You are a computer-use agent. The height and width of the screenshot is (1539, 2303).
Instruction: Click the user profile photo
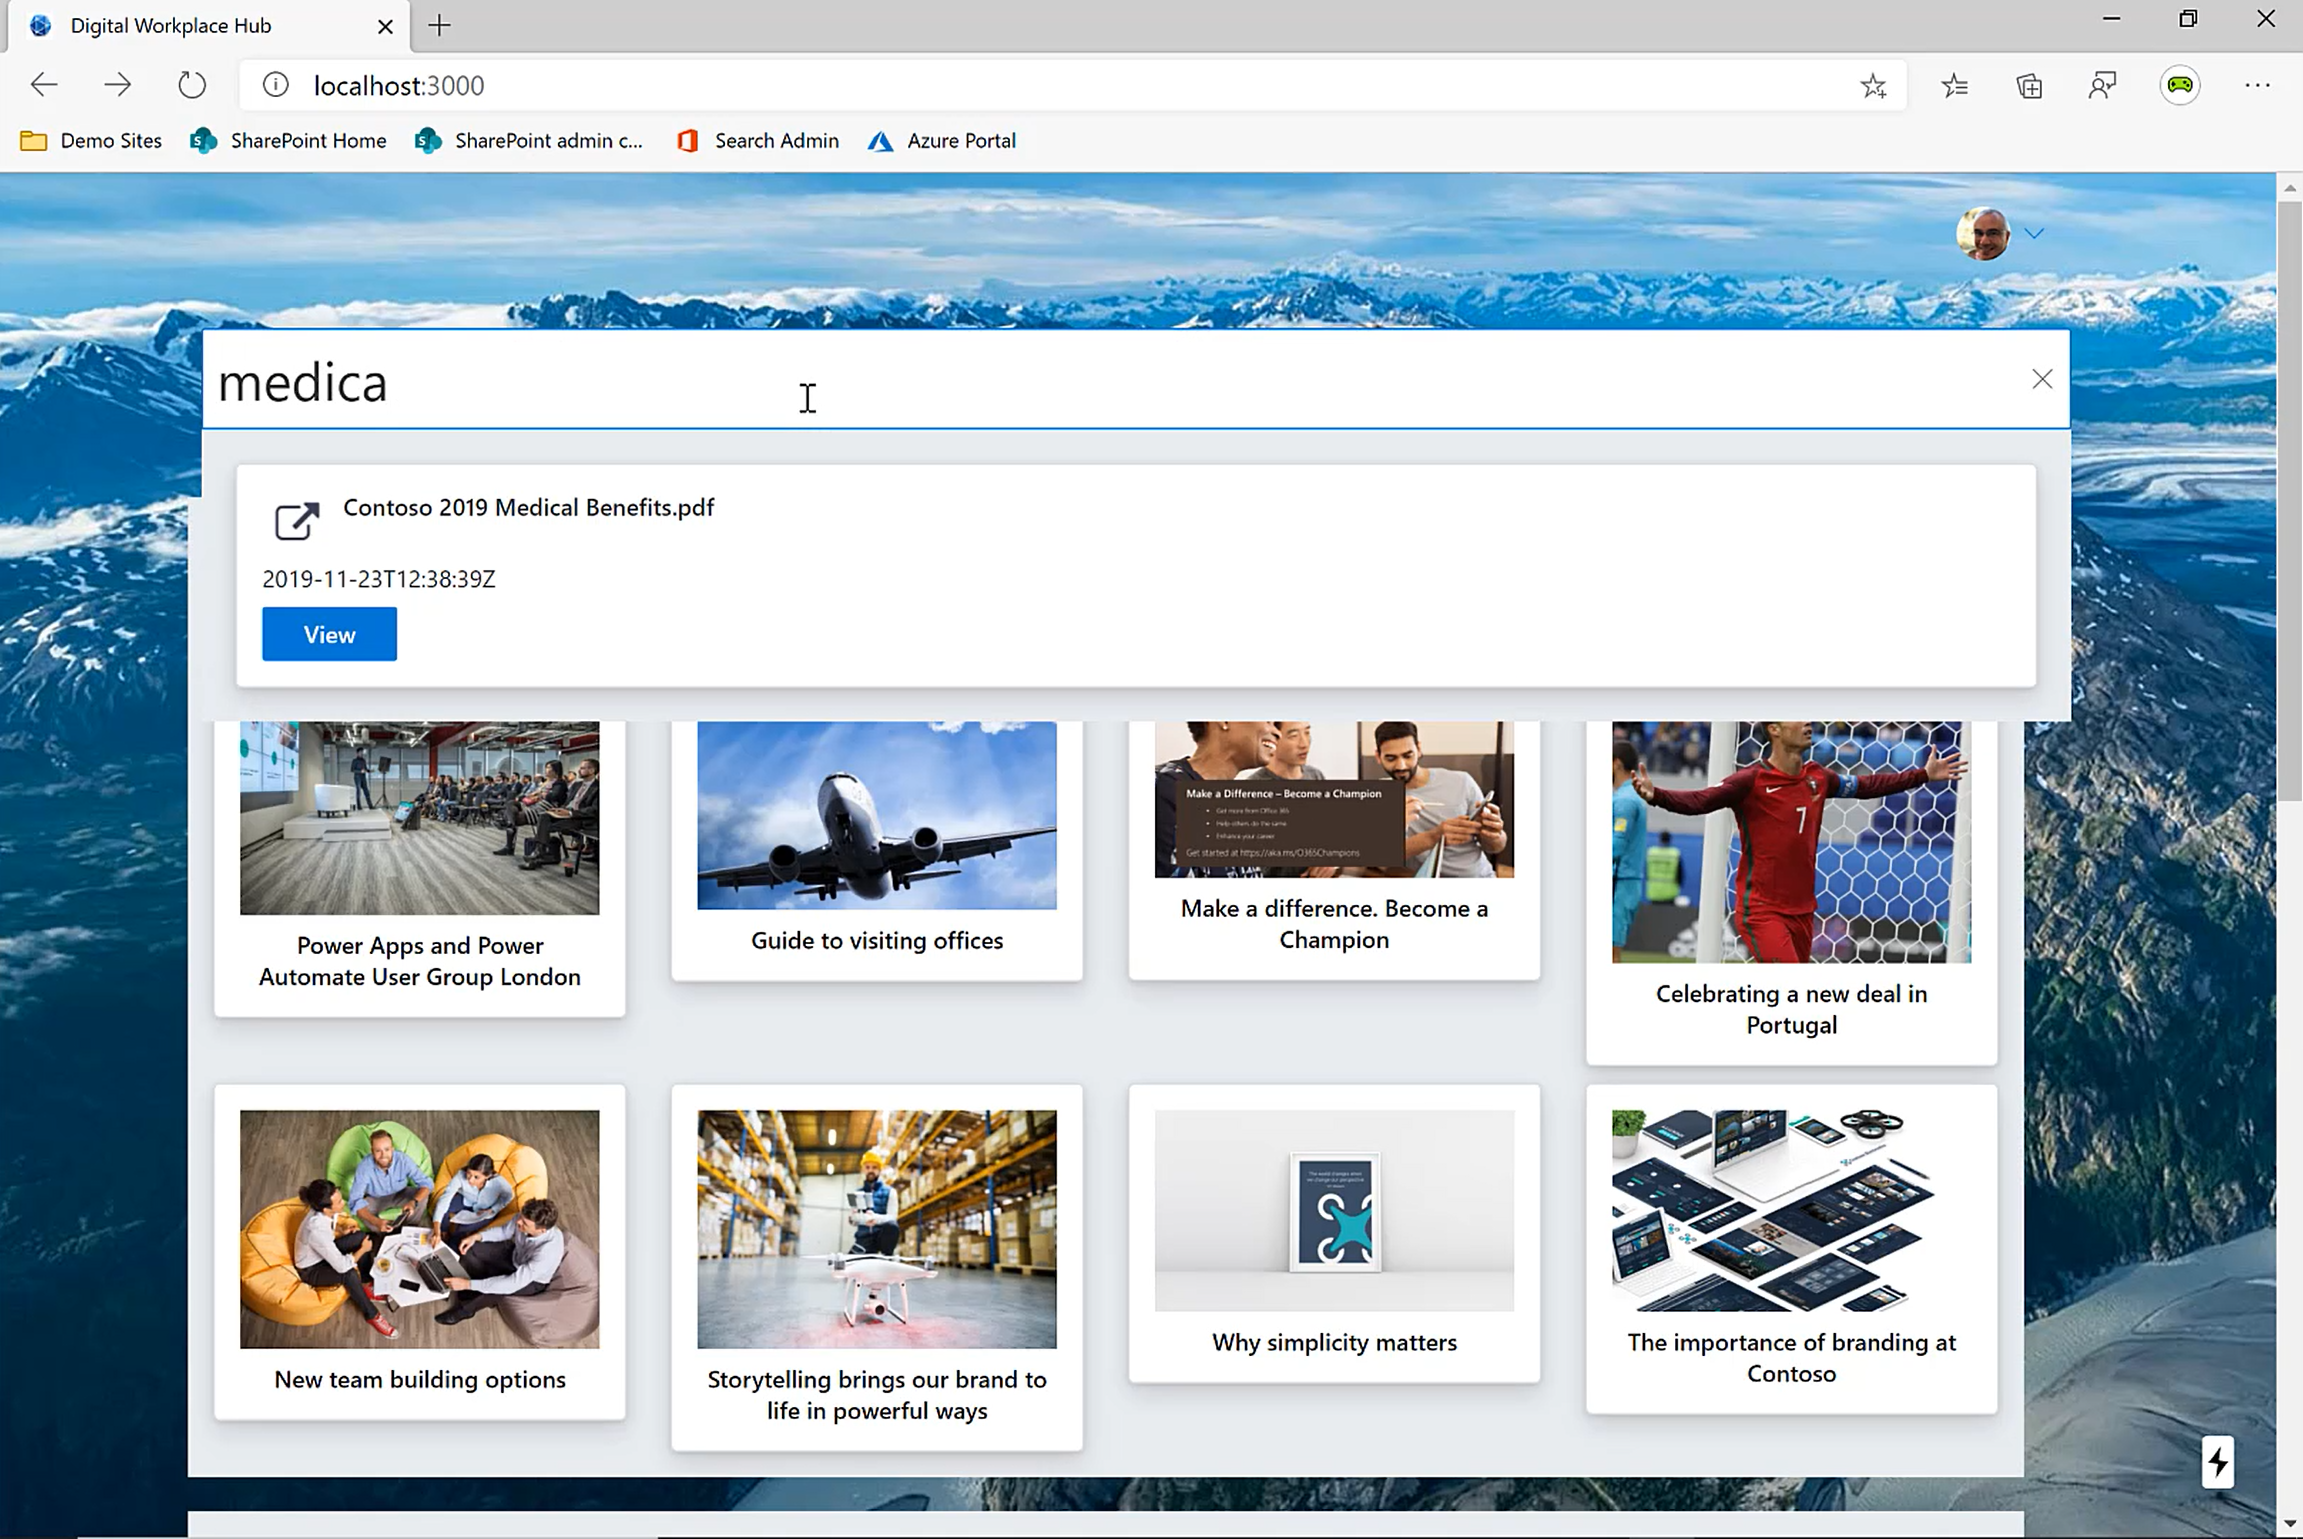[x=1983, y=234]
